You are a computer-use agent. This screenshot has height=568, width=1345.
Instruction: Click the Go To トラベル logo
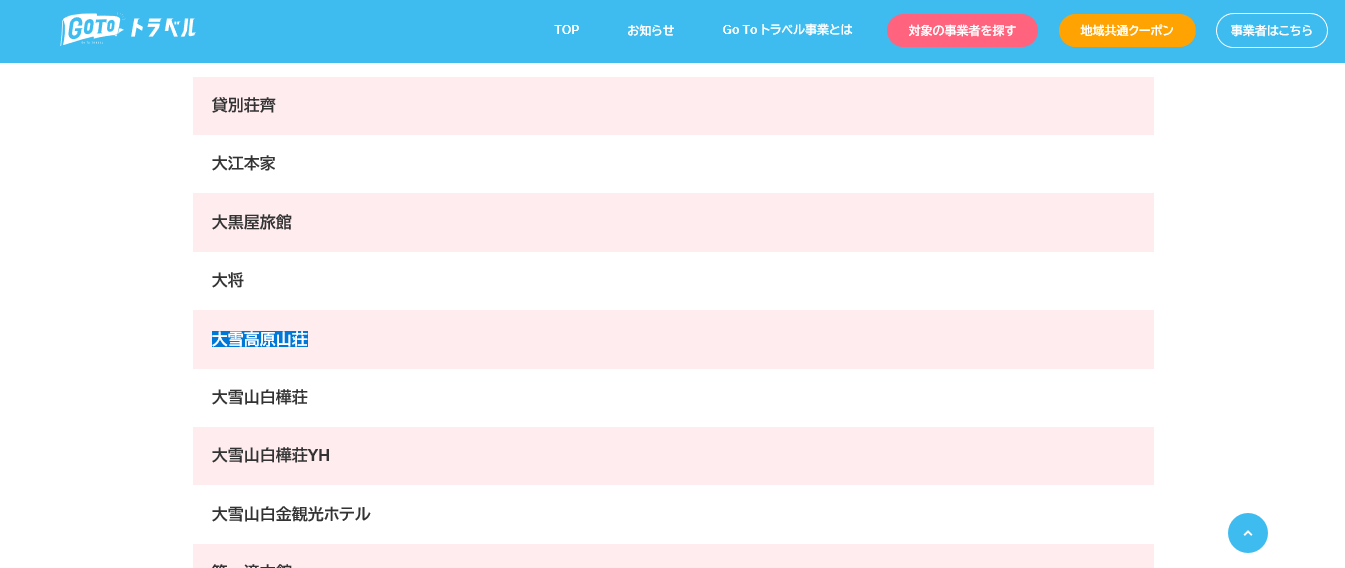(x=128, y=29)
